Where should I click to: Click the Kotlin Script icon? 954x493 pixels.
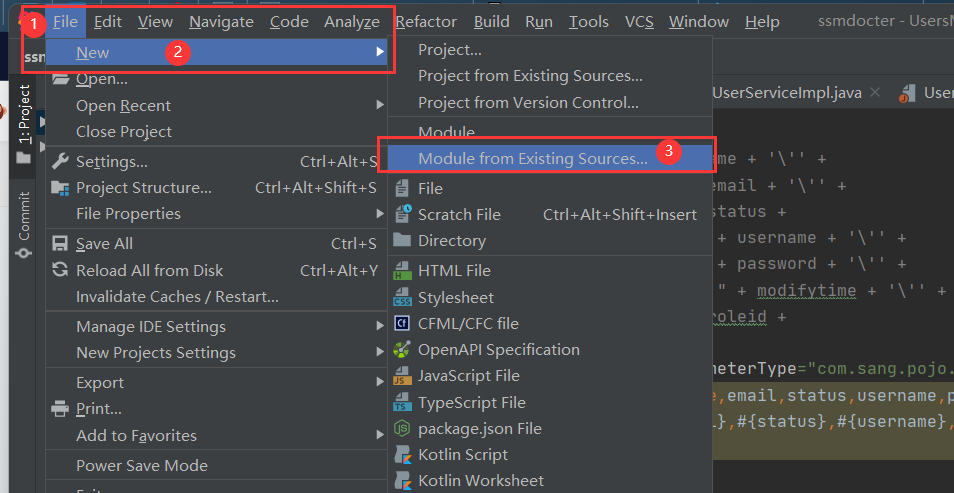click(x=402, y=455)
